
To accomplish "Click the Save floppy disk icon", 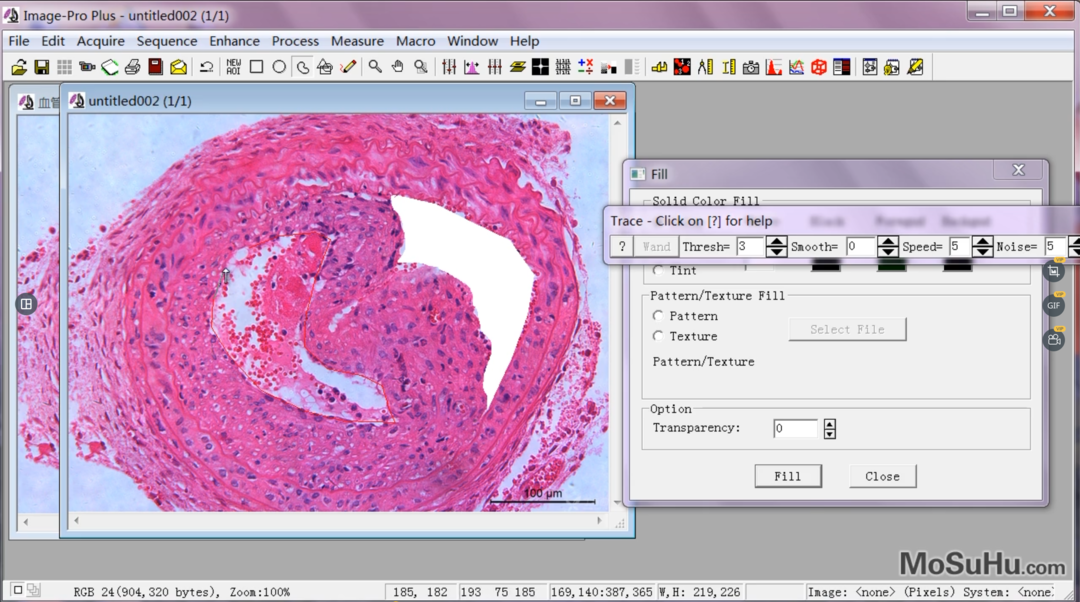I will click(x=42, y=67).
